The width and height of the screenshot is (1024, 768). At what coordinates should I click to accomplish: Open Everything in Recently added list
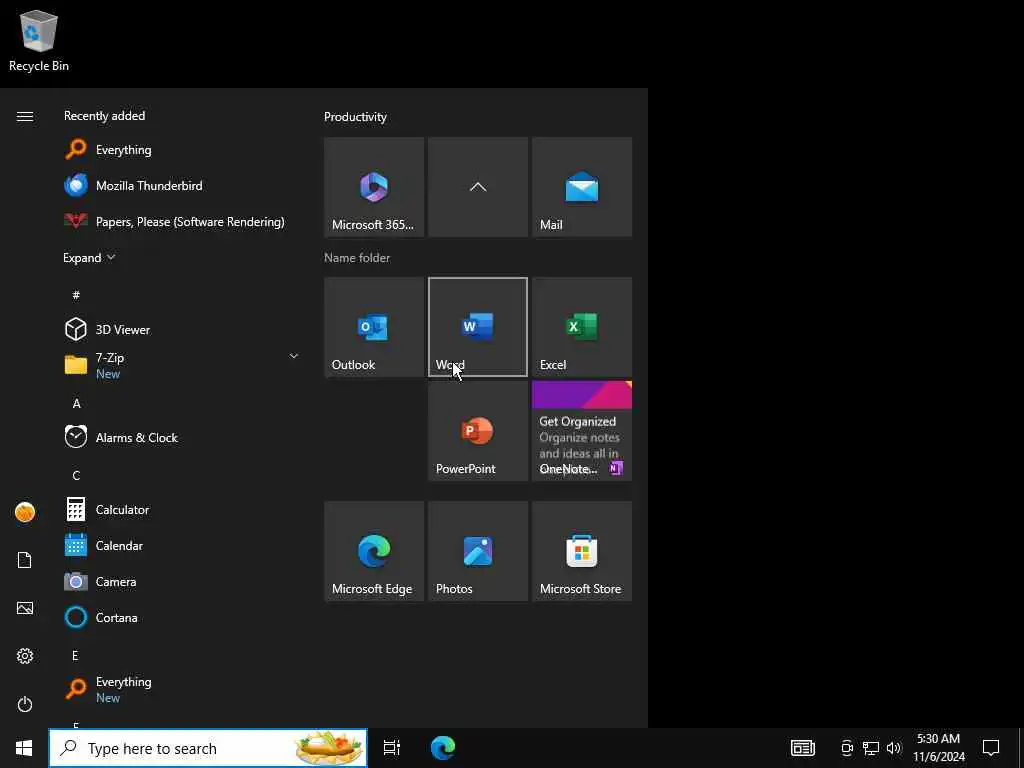[x=181, y=150]
